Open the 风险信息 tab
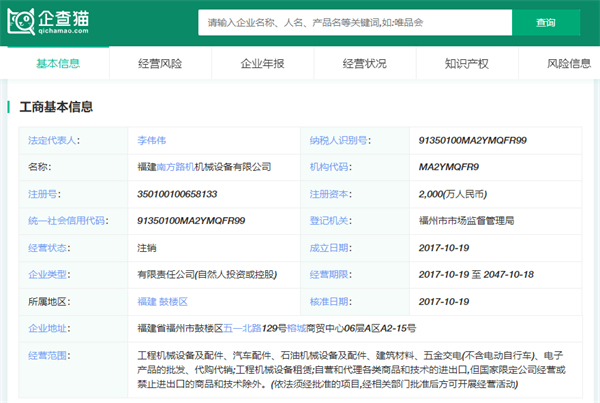 tap(569, 64)
